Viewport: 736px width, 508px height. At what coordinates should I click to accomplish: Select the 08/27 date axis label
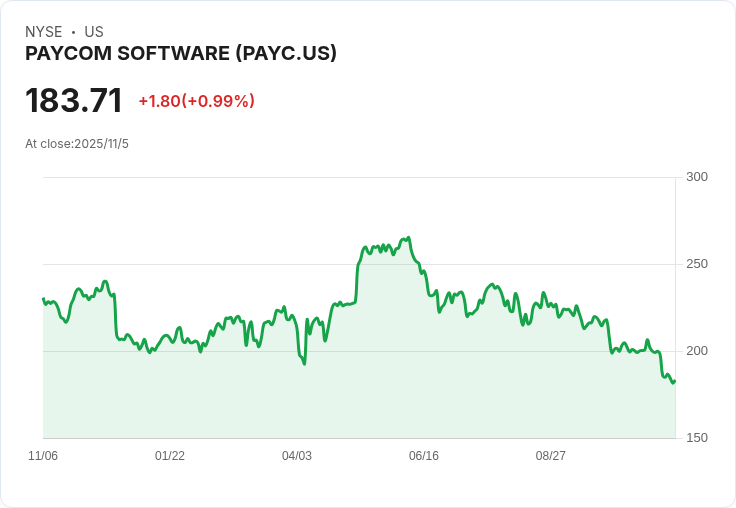(x=551, y=456)
